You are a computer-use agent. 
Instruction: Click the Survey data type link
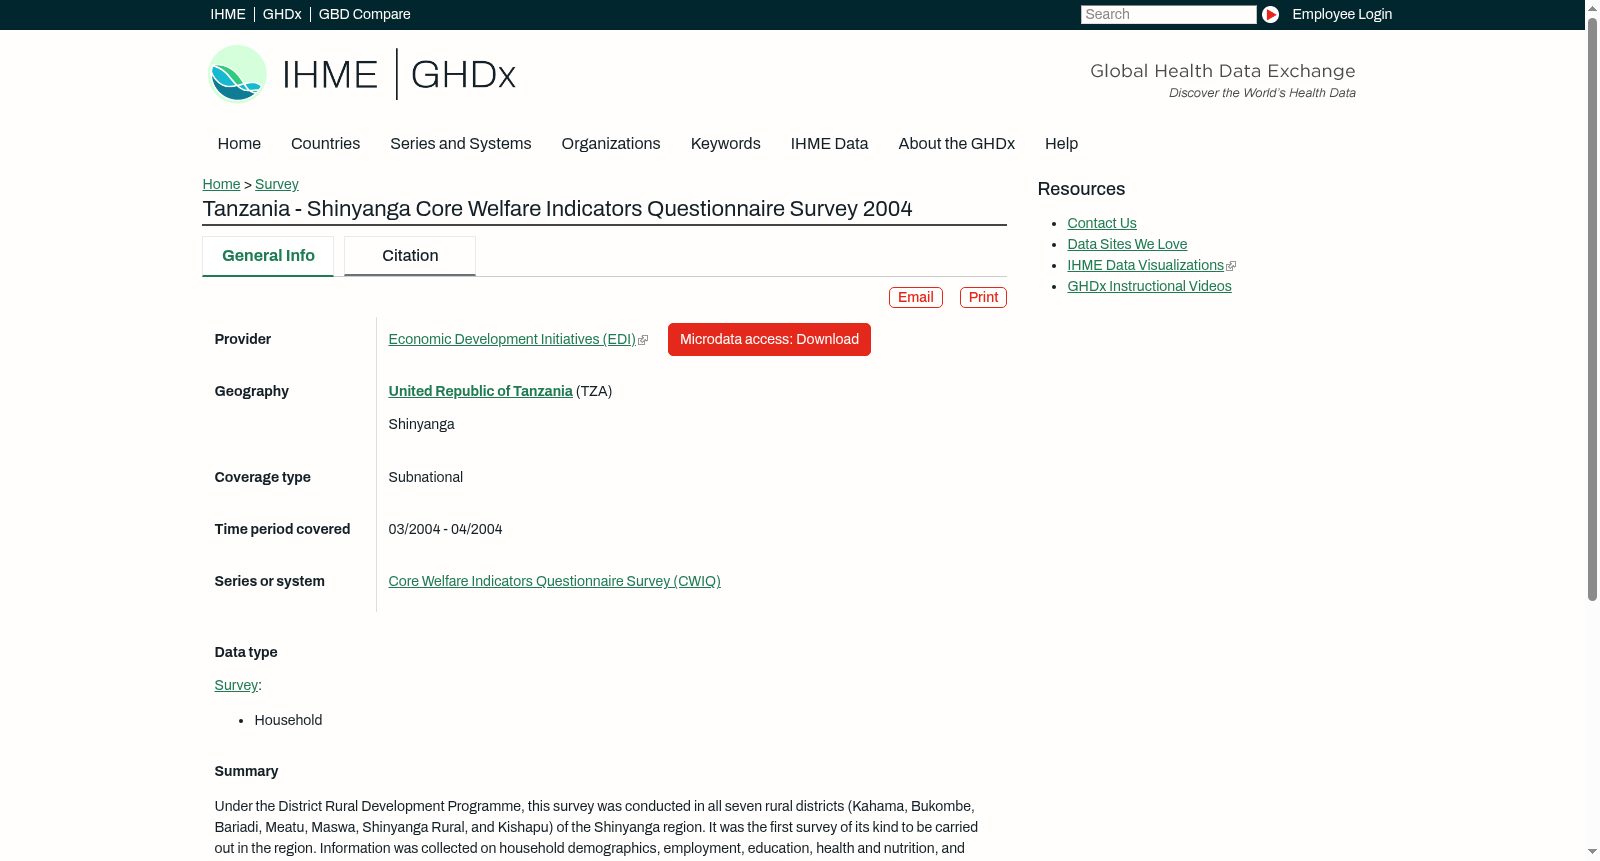point(236,686)
